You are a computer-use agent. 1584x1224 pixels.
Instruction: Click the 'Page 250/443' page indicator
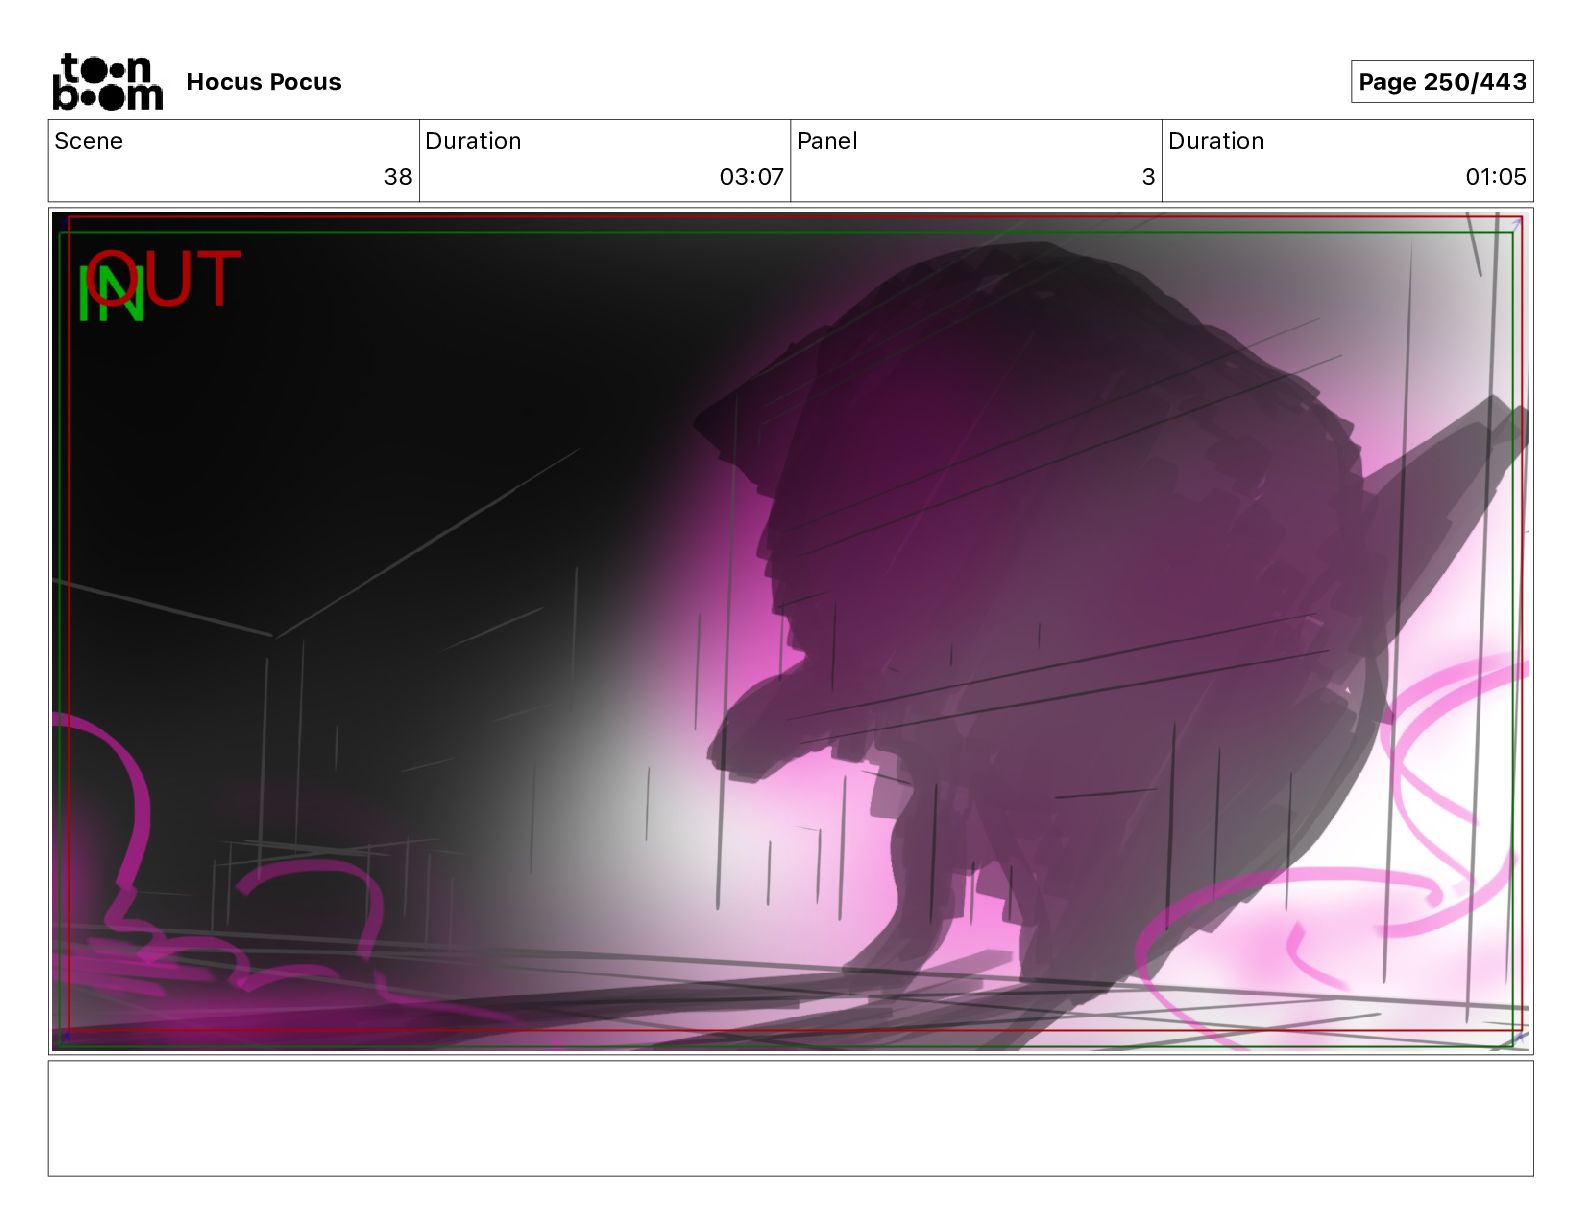pyautogui.click(x=1442, y=82)
